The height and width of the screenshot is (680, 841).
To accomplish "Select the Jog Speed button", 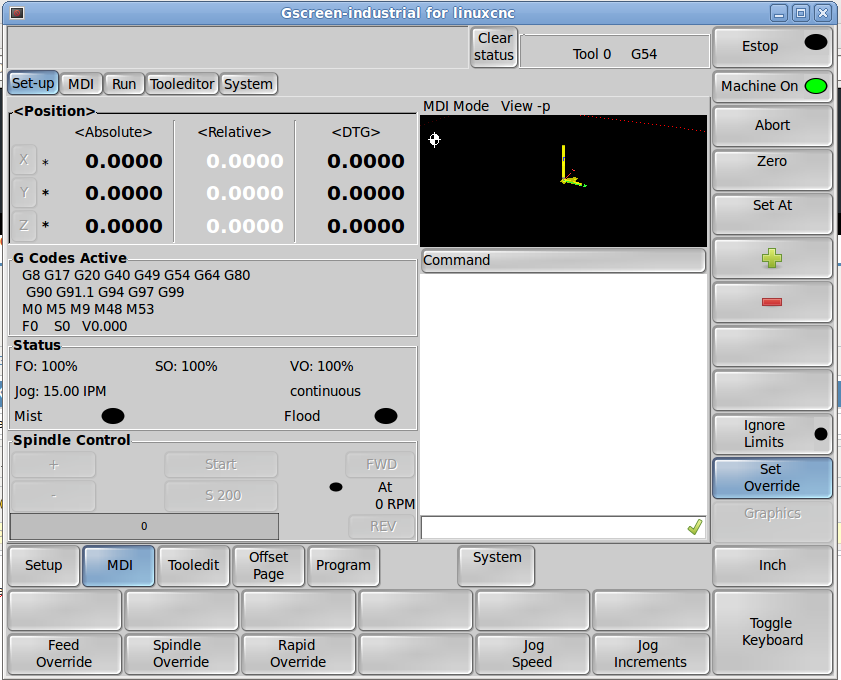I will pyautogui.click(x=532, y=653).
